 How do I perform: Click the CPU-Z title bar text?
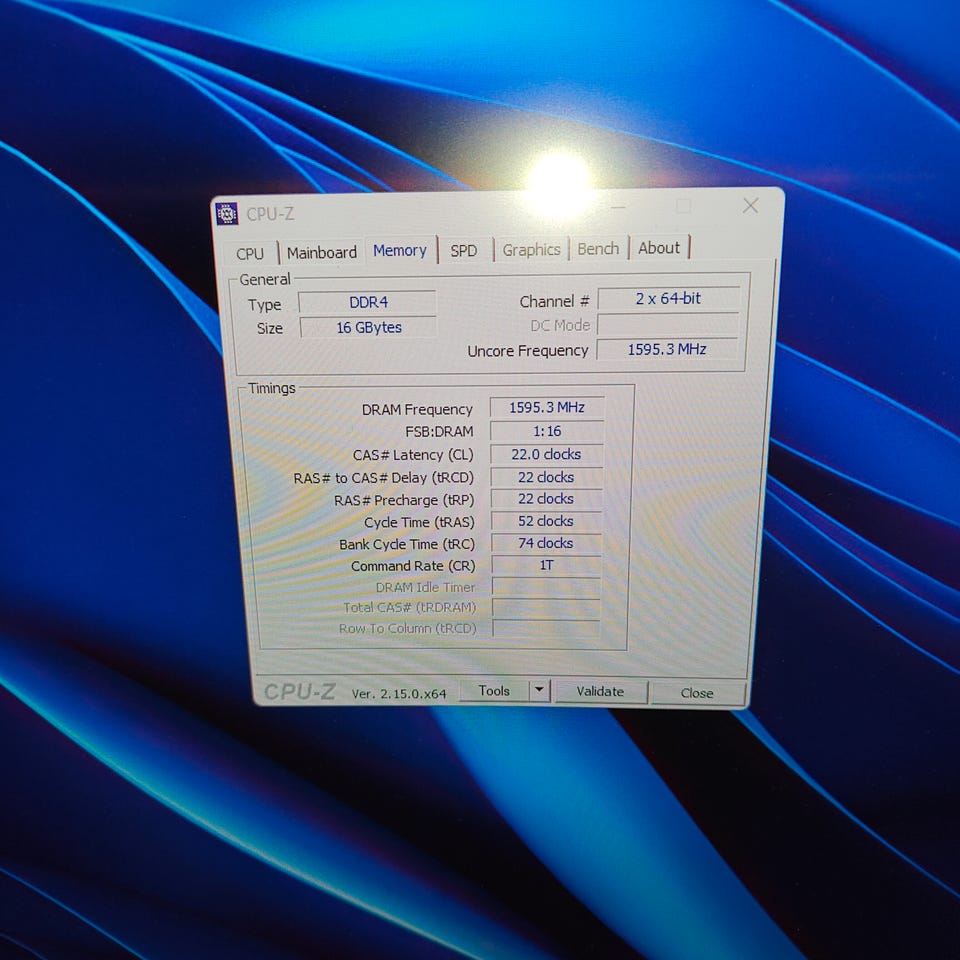[270, 214]
